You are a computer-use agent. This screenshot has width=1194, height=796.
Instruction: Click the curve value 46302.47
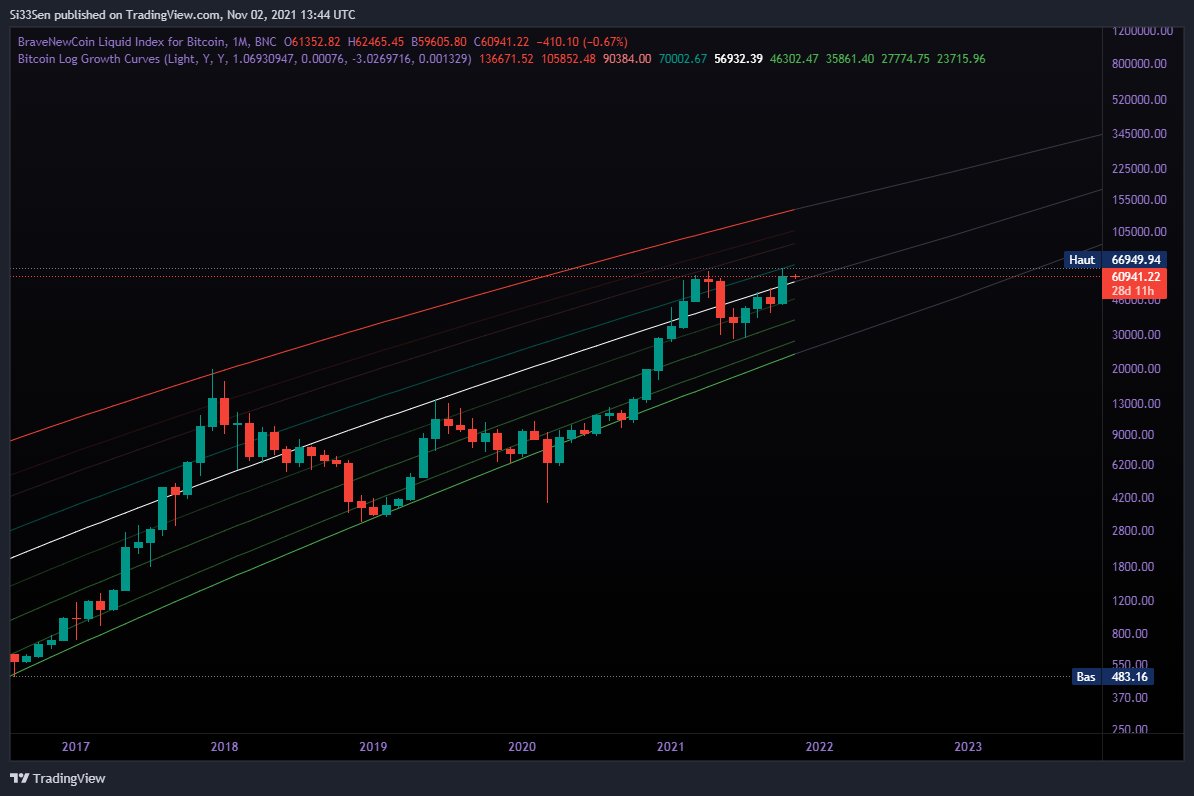pos(793,59)
